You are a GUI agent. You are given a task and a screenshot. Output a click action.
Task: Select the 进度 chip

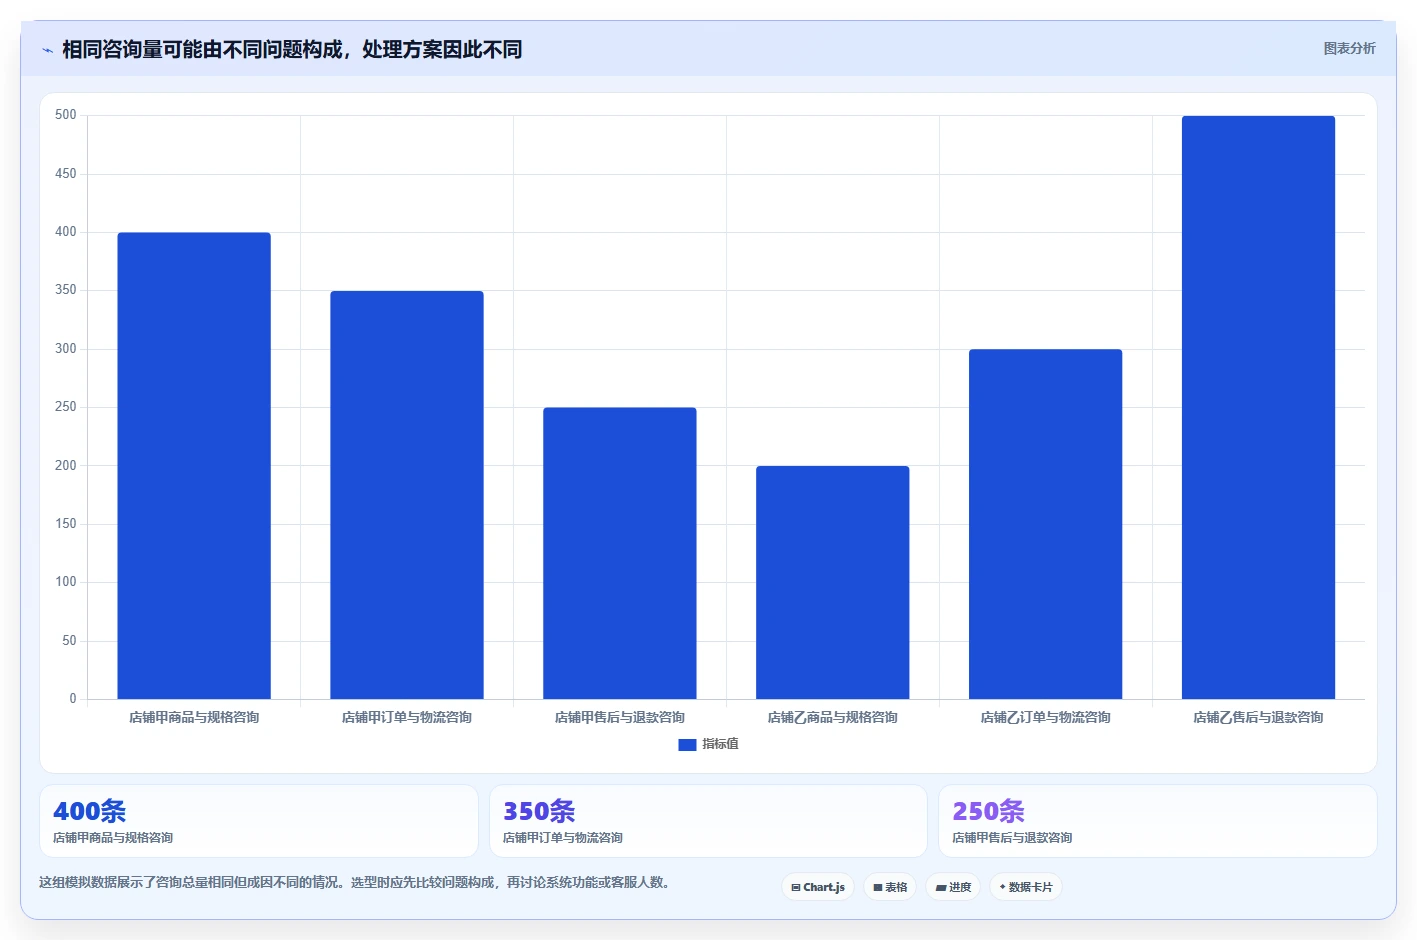(953, 887)
